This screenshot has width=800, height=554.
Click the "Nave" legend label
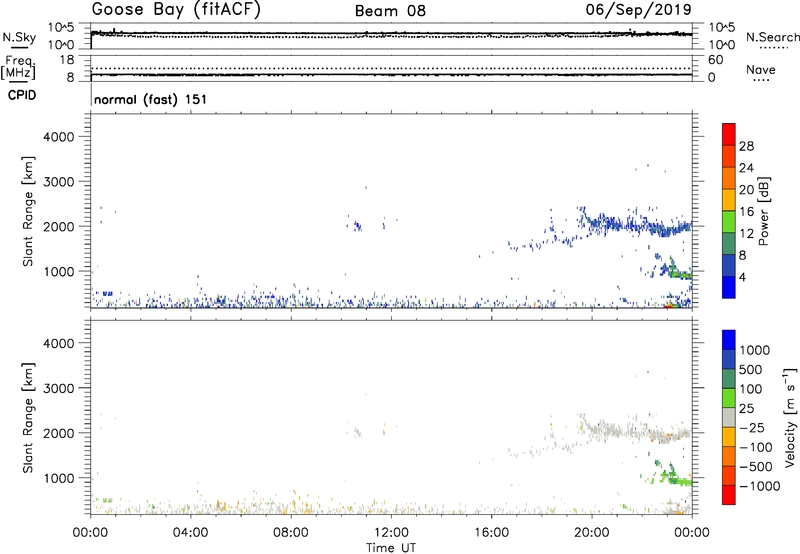[761, 69]
